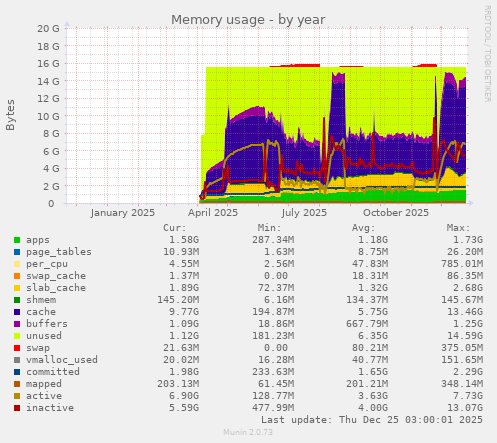Click the page_tables blue legend swatch
497x443 pixels.
click(17, 252)
